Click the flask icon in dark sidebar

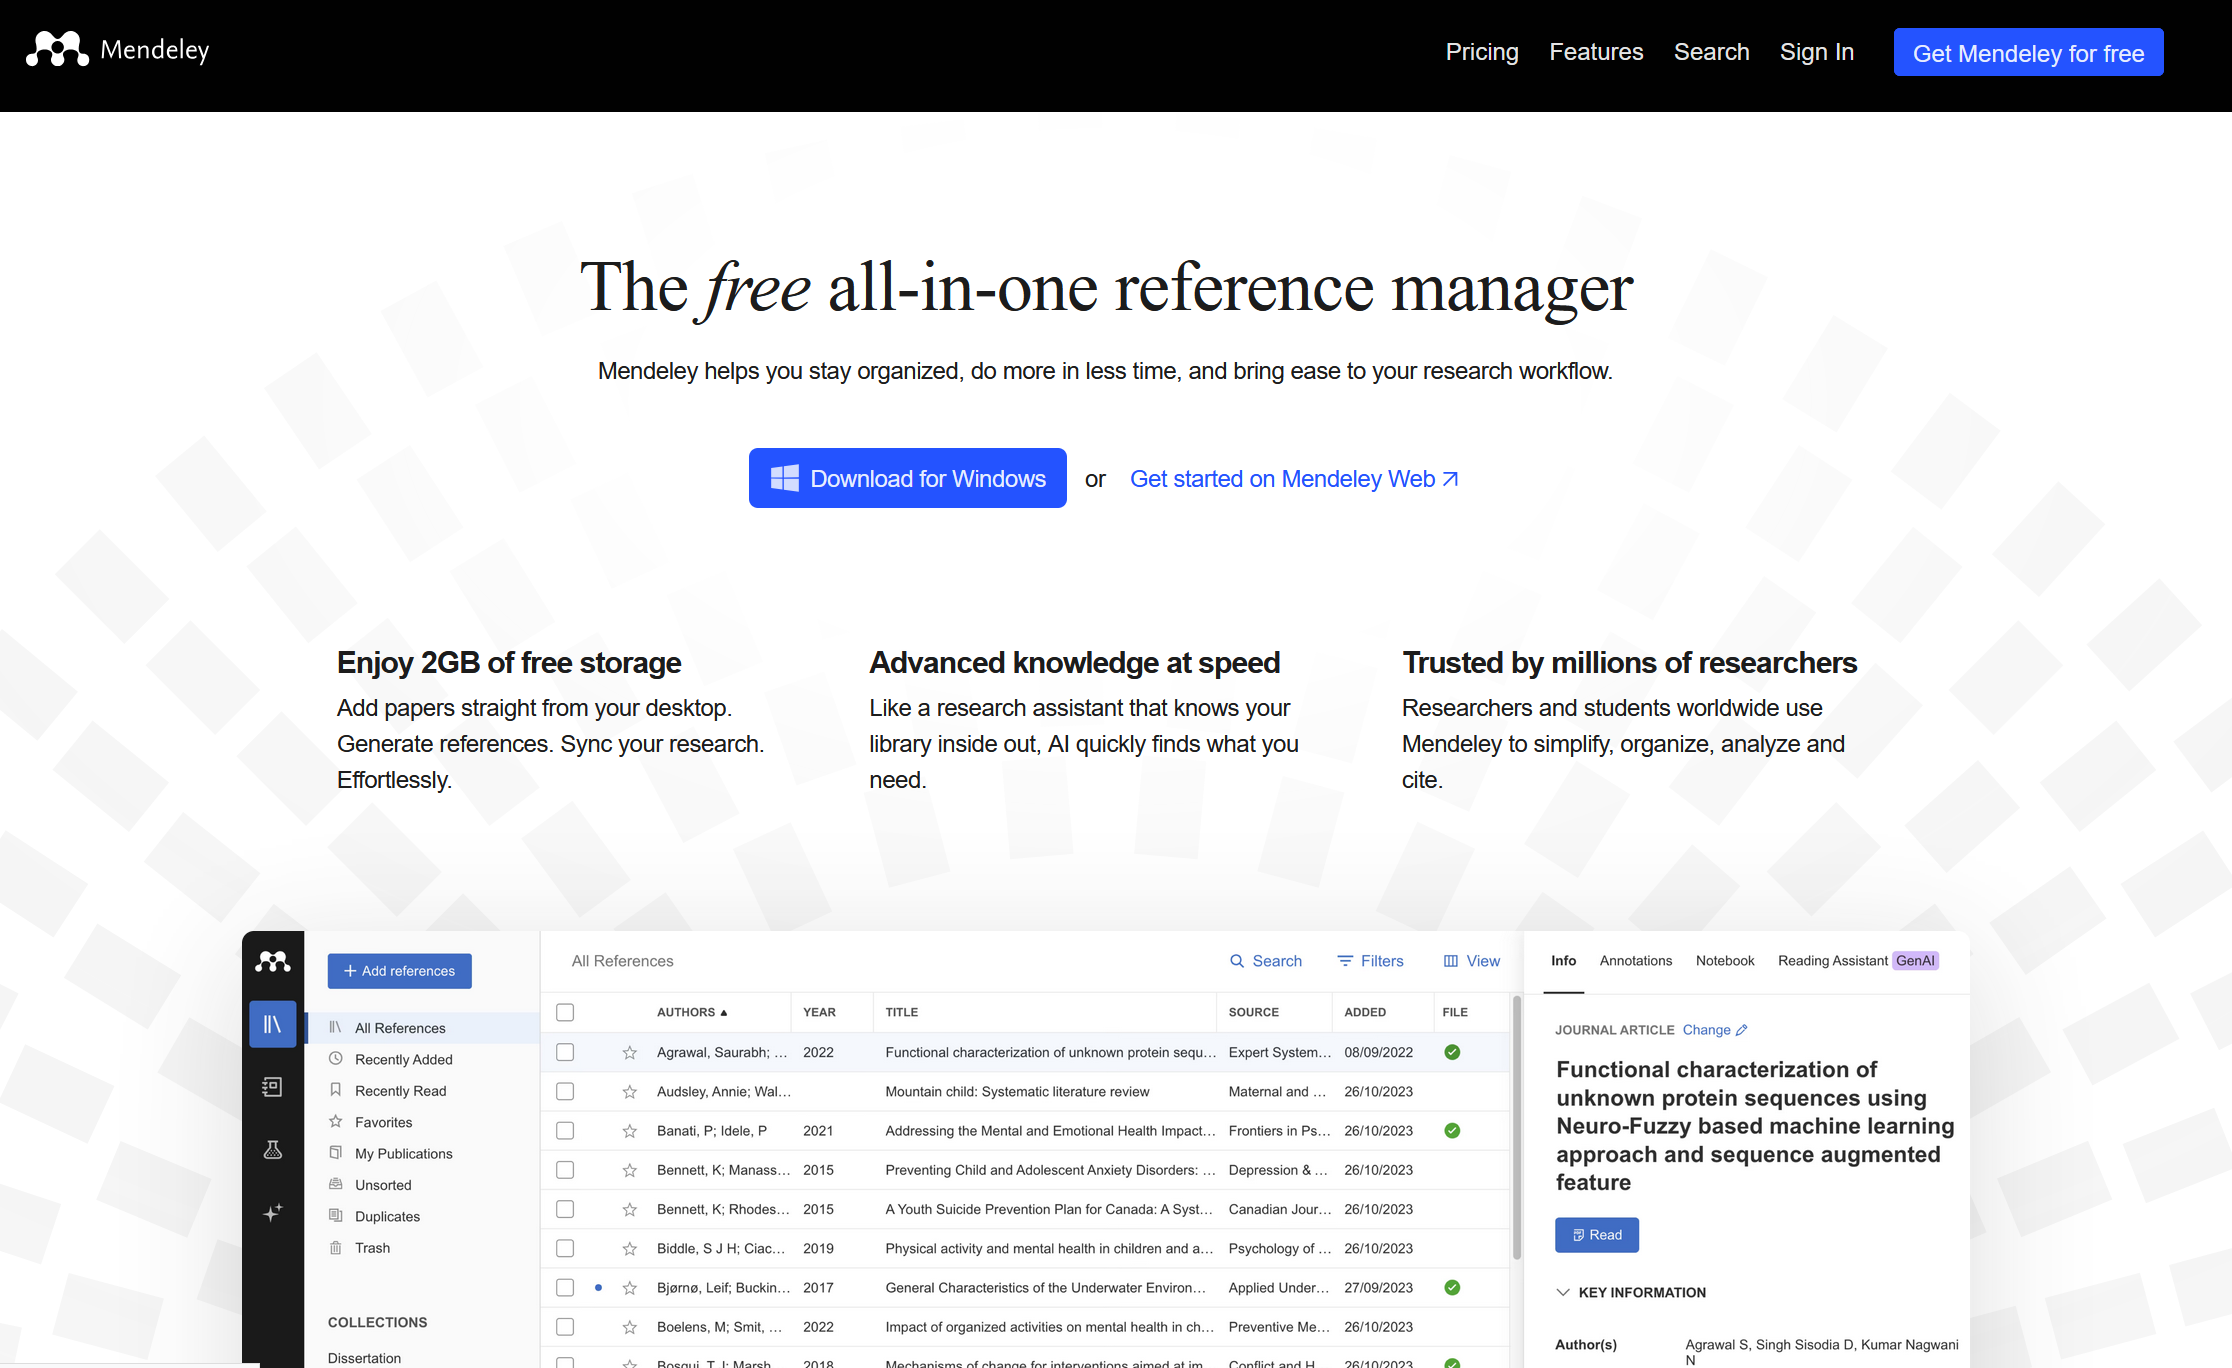(272, 1150)
